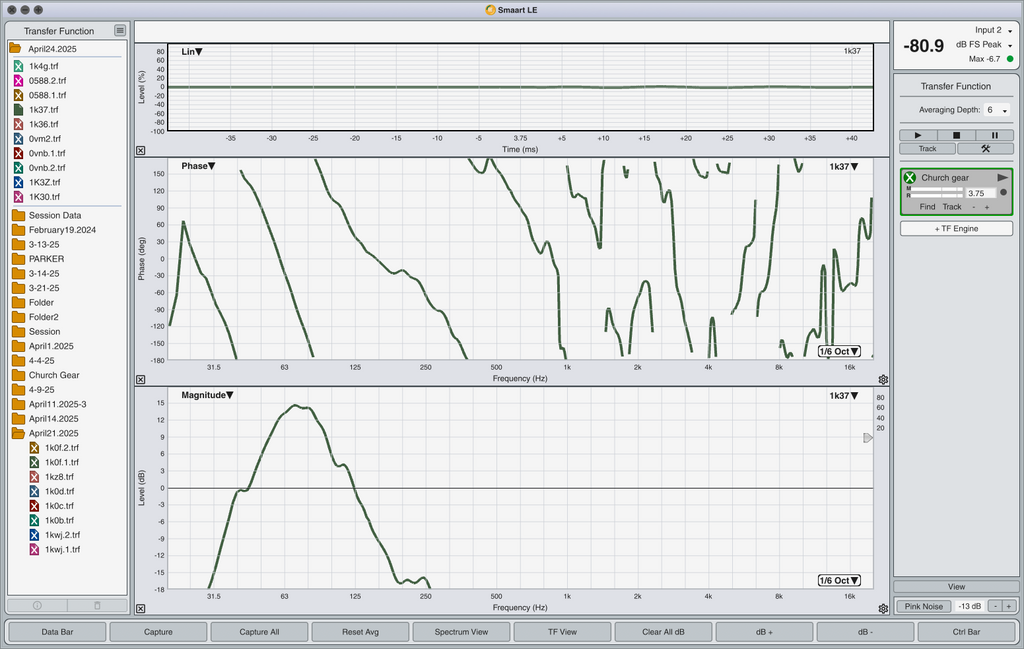This screenshot has height=649, width=1024.
Task: Open the Lin plot type dropdown
Action: (192, 52)
